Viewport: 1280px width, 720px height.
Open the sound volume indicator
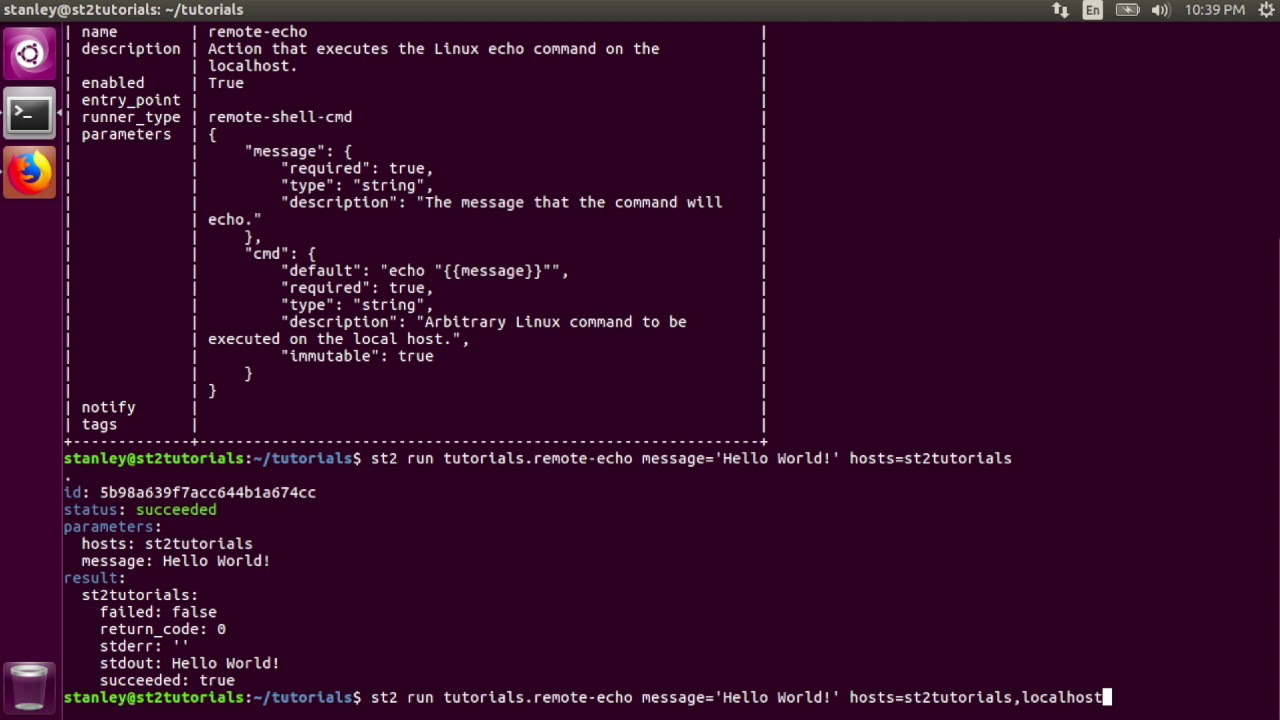[1160, 10]
